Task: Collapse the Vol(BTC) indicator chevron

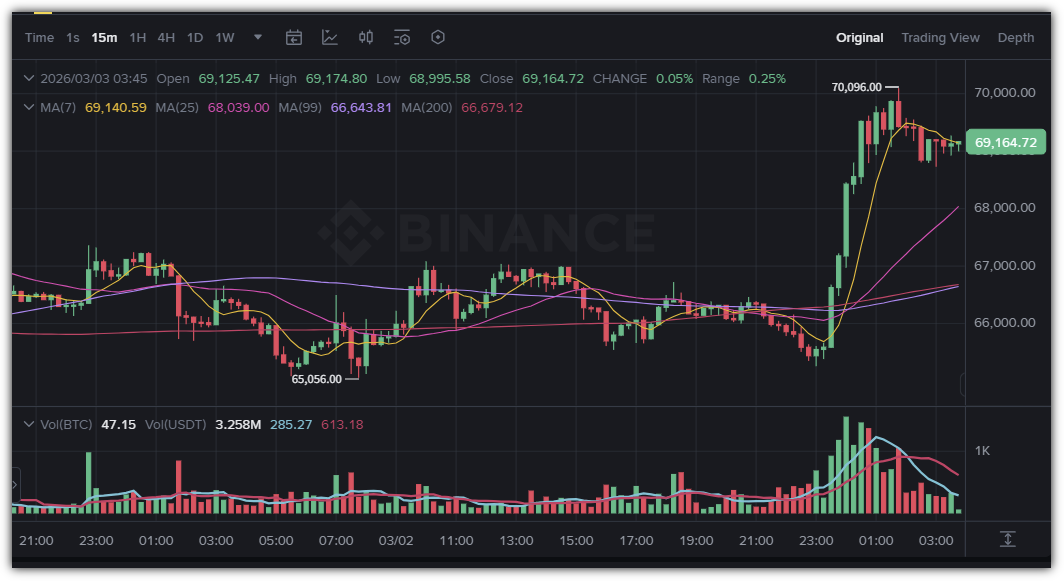Action: coord(28,424)
